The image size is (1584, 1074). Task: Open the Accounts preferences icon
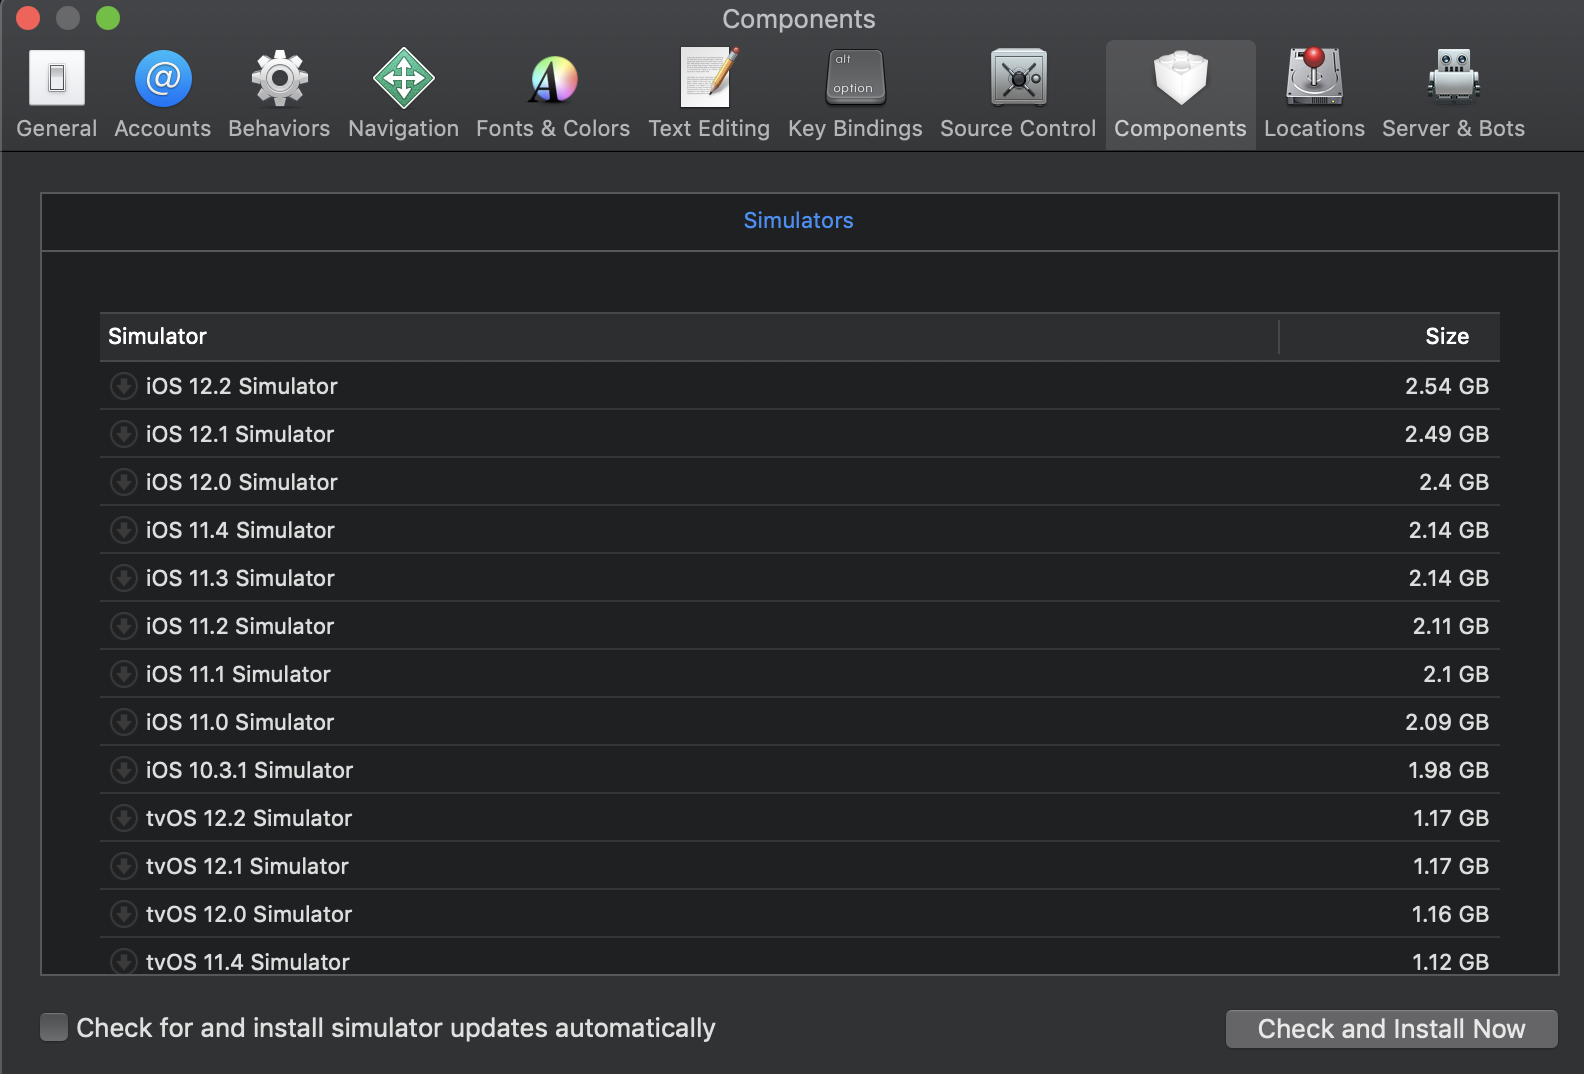coord(163,78)
